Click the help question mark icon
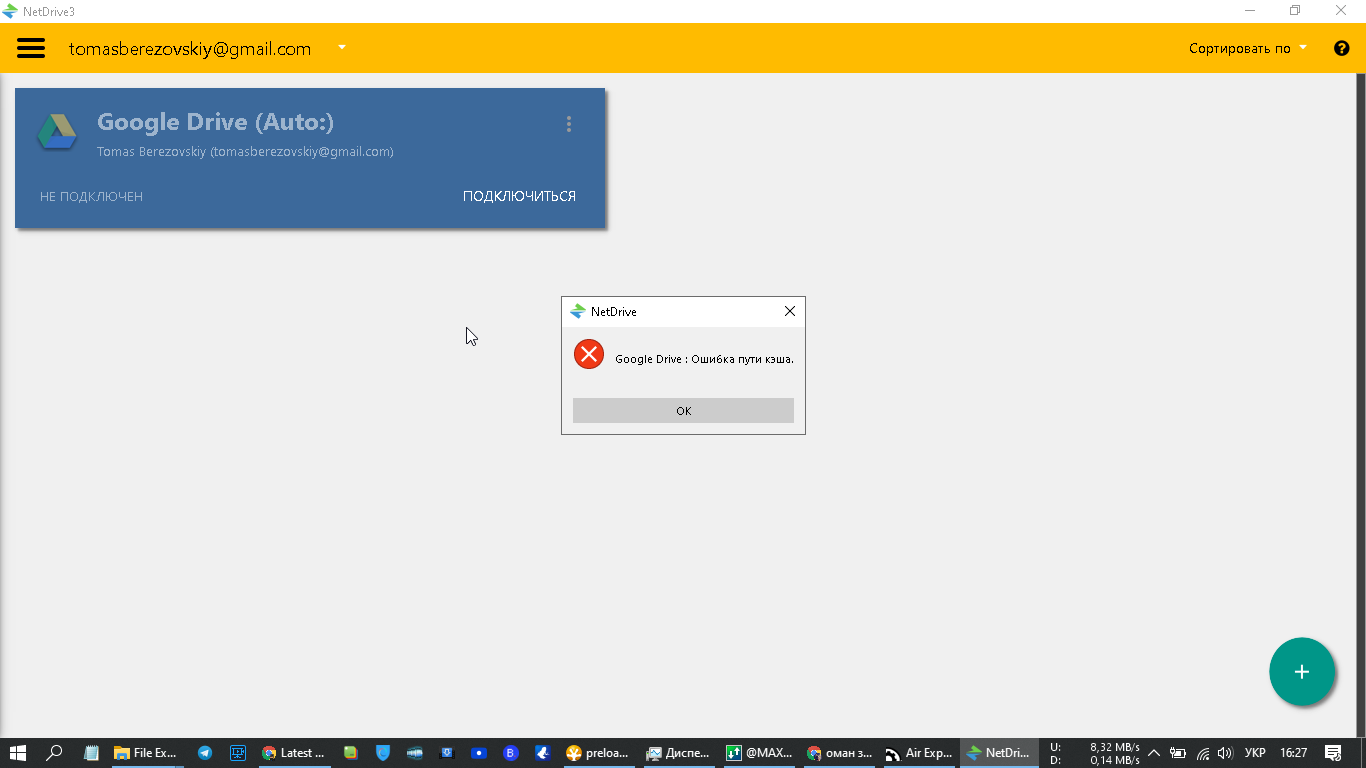 coord(1342,48)
